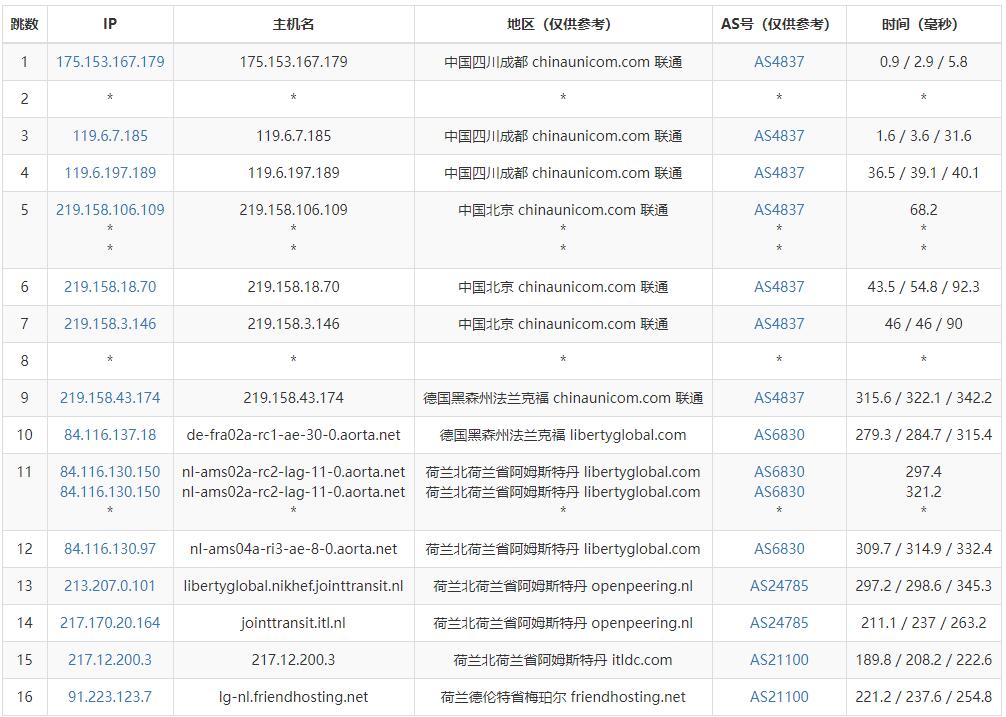Select hostname nl-ams04a-ri3-ae-8-0.aorta.net
The width and height of the screenshot is (1006, 717).
(x=293, y=549)
